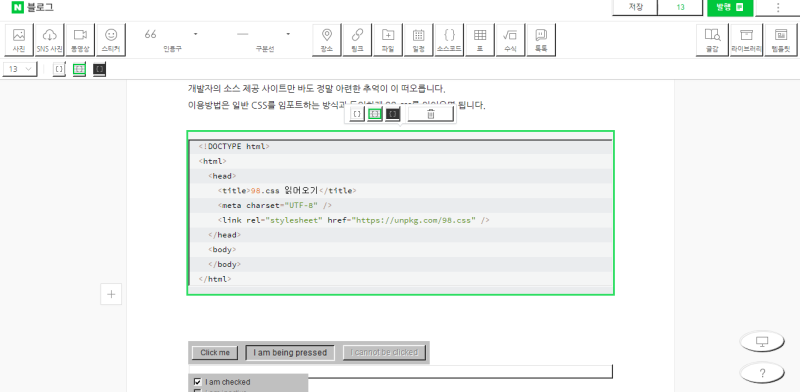Click the paragraph starting '이용방법은 일반 CSS를'
The image size is (800, 392).
pyautogui.click(x=337, y=106)
